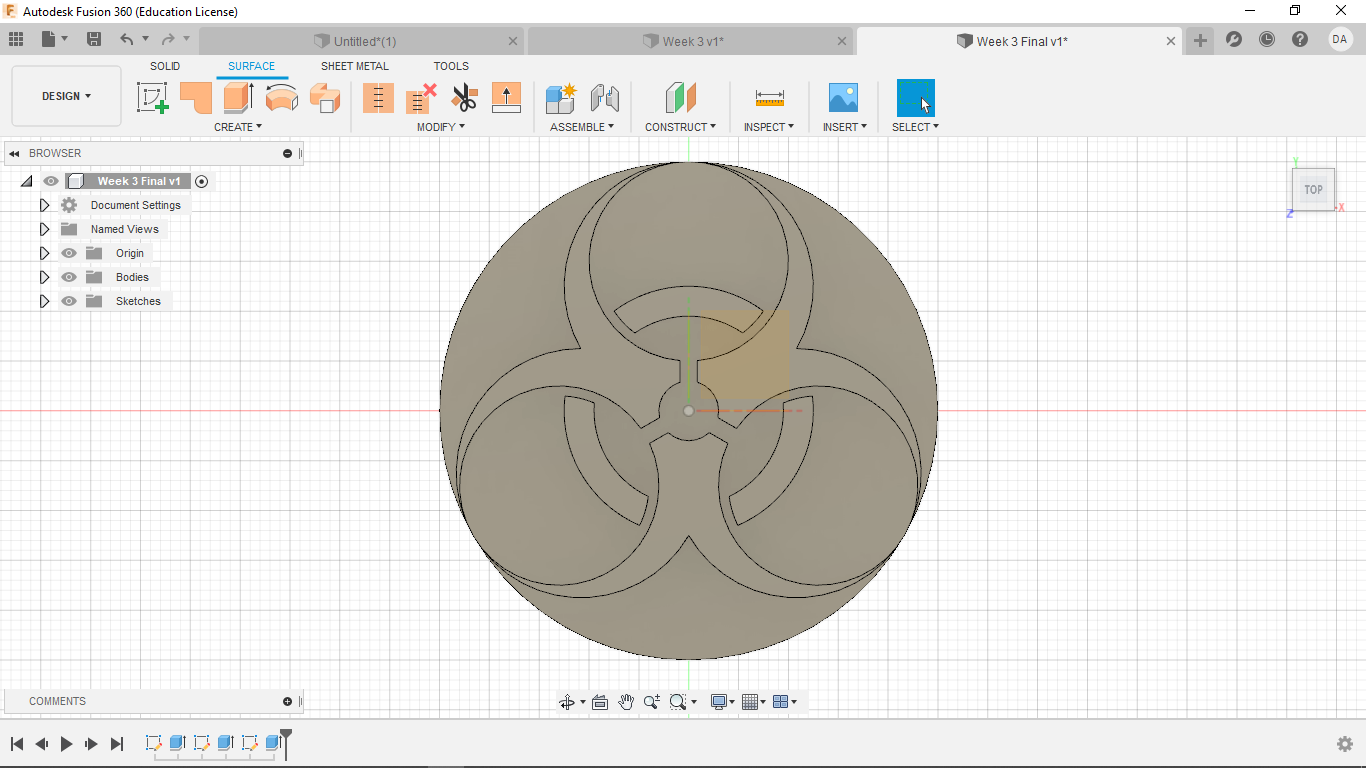Switch to the TOOLS tab
Image resolution: width=1366 pixels, height=768 pixels.
[451, 66]
